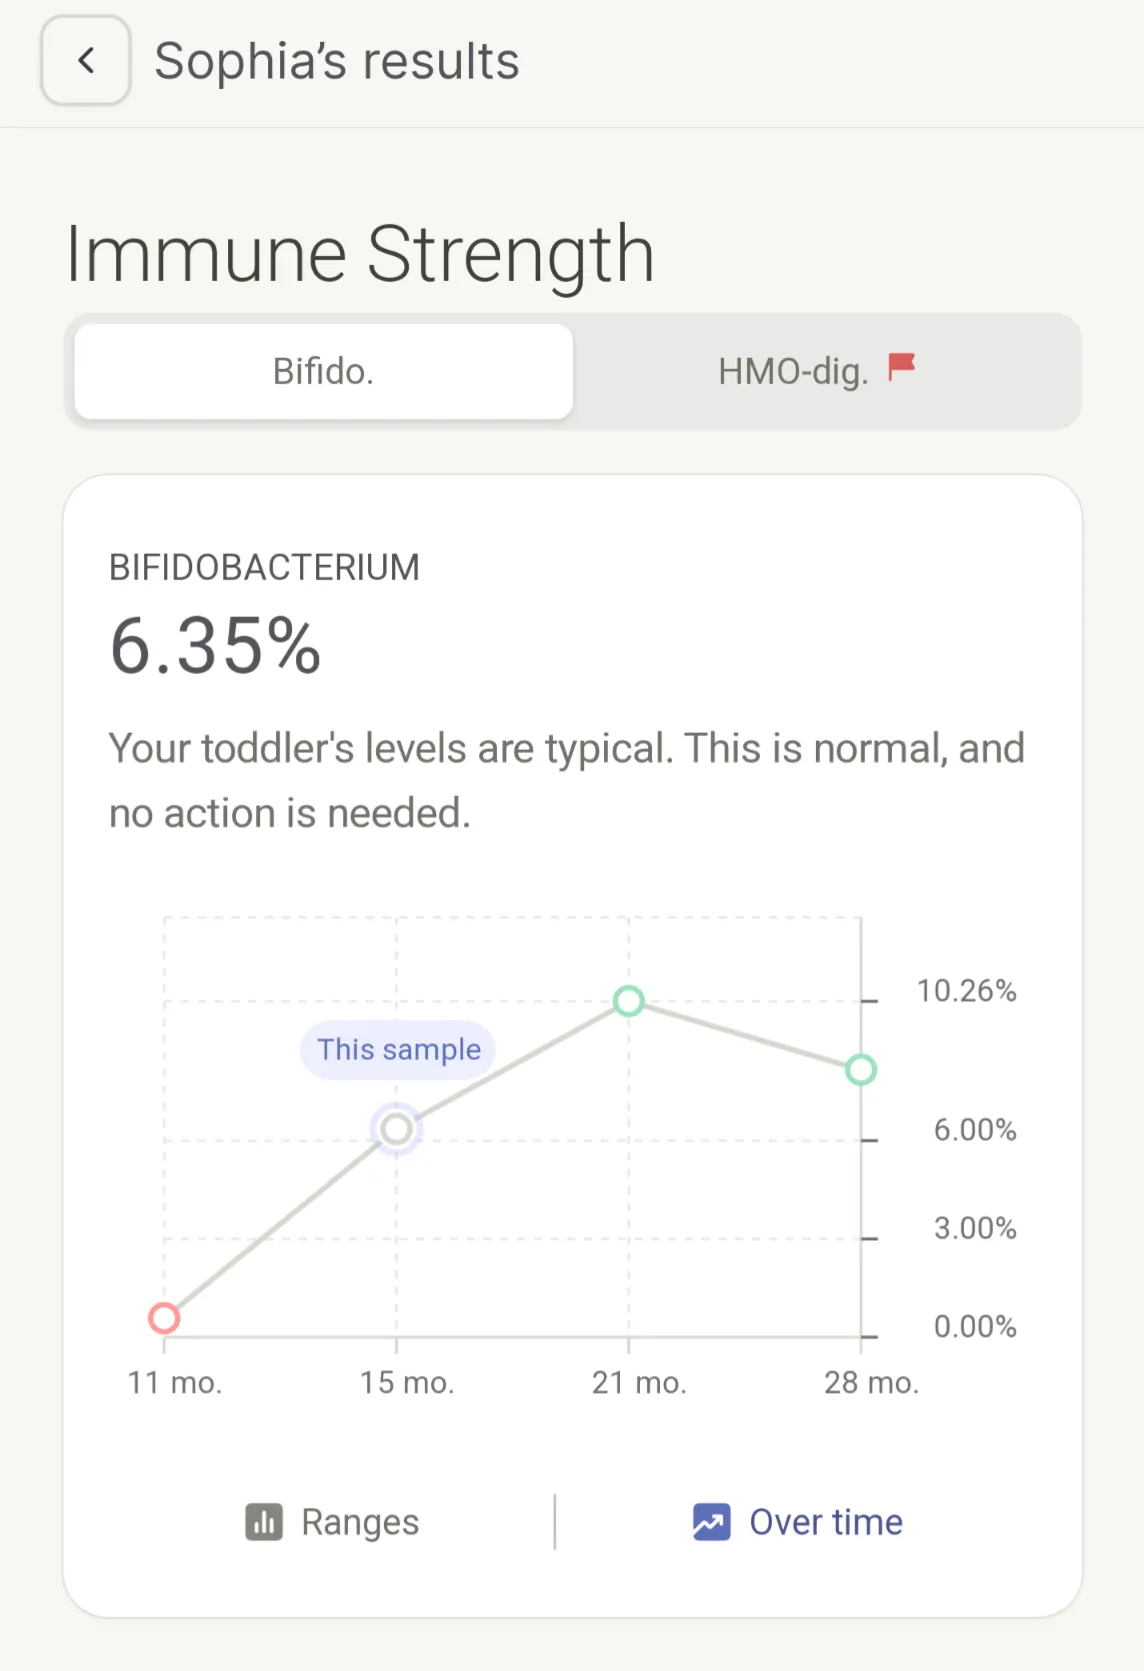Click the Over time trend chart icon
Viewport: 1144px width, 1671px height.
coord(711,1522)
